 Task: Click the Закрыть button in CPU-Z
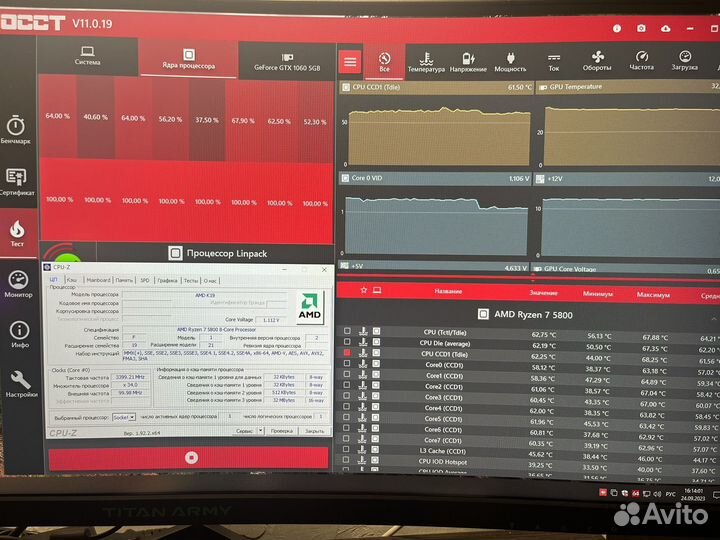(x=315, y=431)
